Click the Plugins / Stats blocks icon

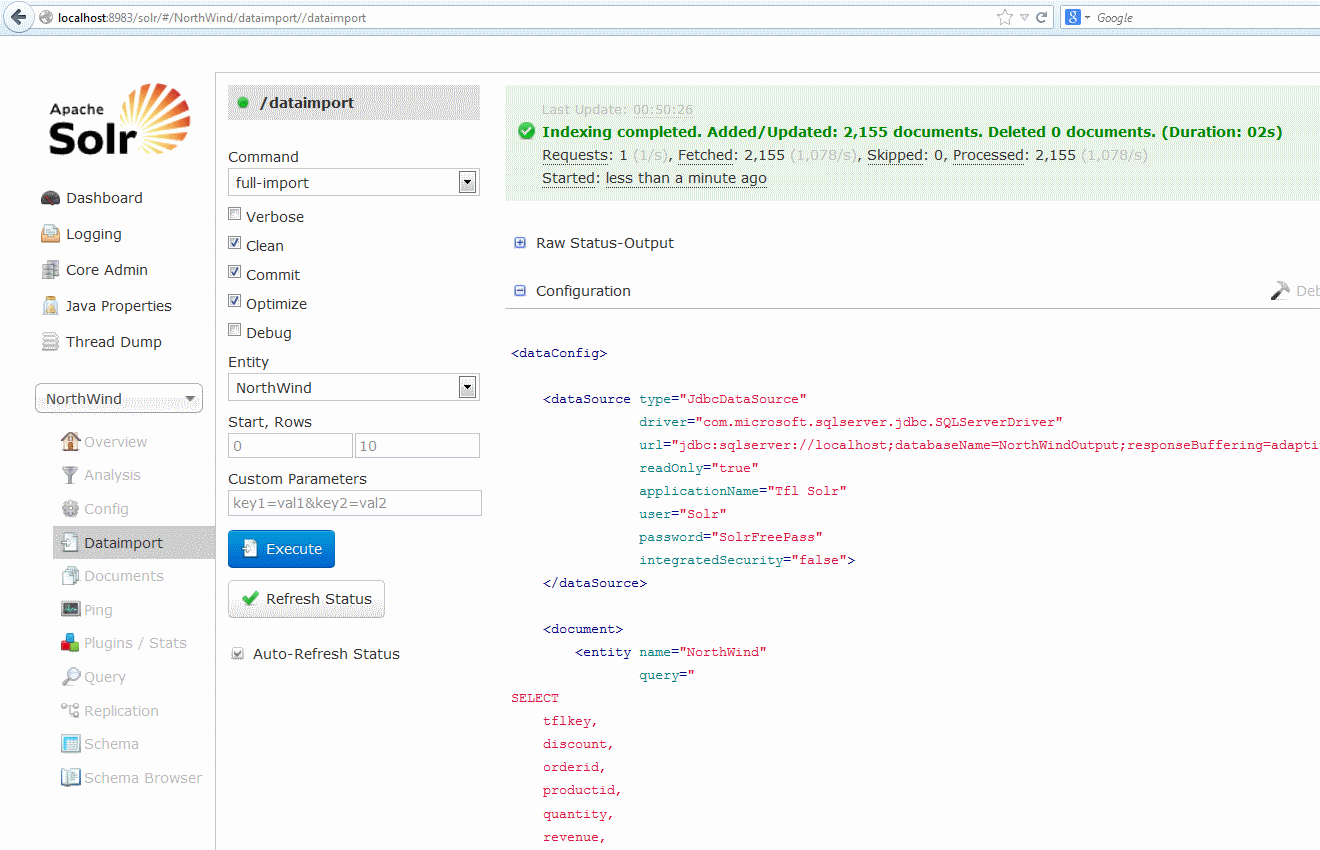(x=71, y=643)
